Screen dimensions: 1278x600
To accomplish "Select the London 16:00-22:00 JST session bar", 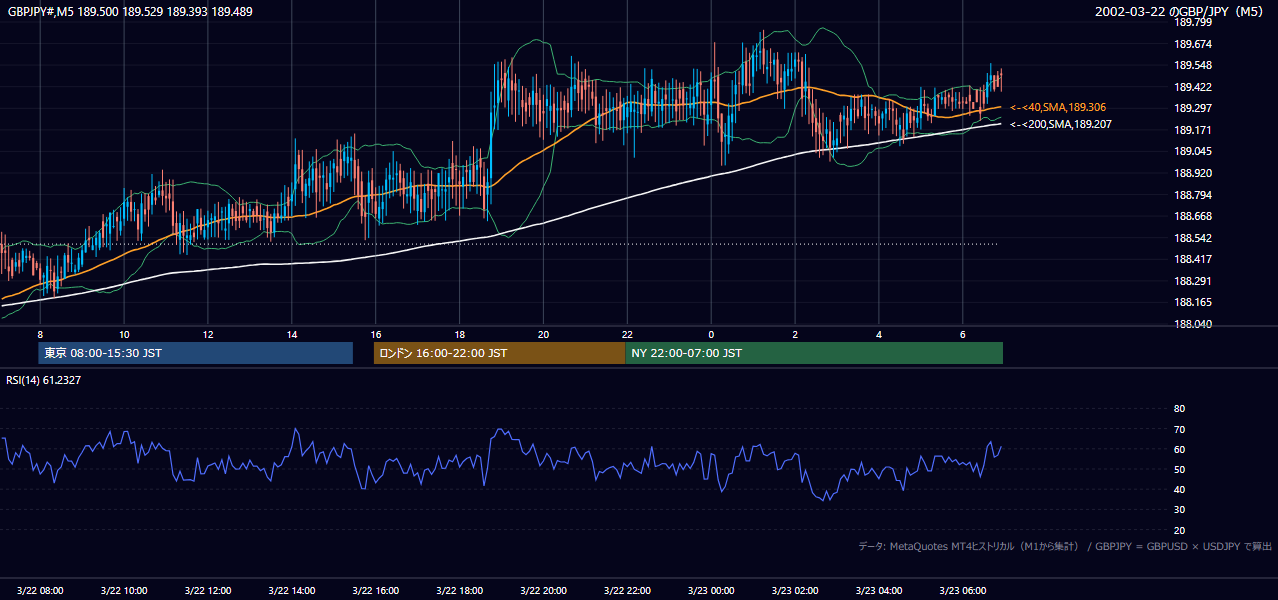I will pyautogui.click(x=499, y=353).
